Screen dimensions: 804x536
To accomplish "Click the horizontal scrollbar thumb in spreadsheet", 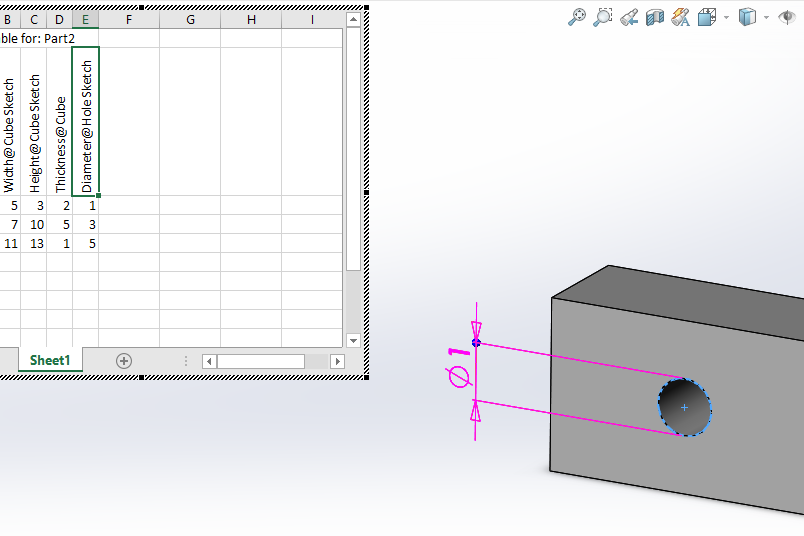I will click(260, 362).
